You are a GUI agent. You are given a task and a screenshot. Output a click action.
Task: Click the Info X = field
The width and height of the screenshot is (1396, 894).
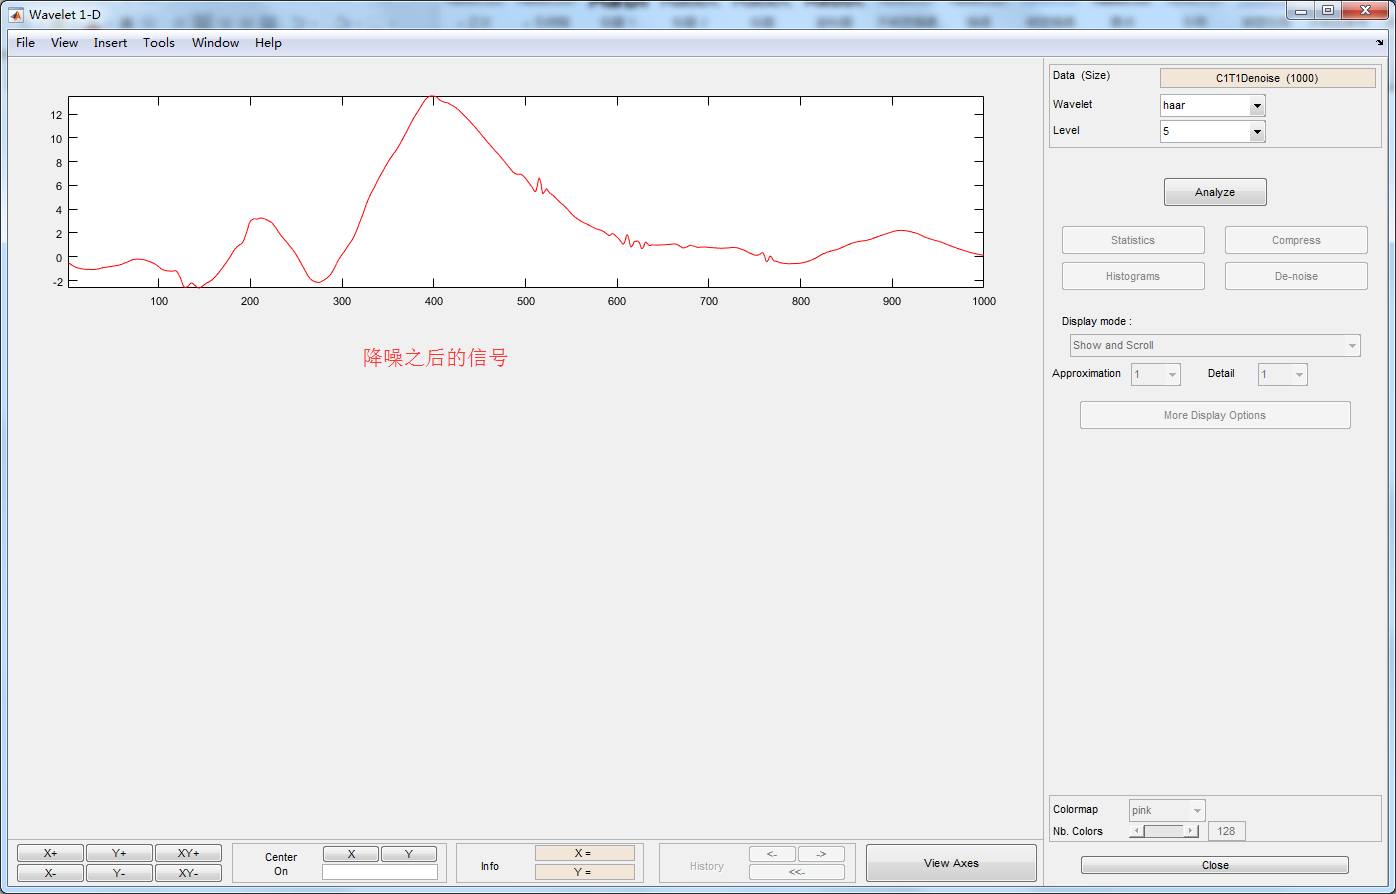(x=584, y=853)
